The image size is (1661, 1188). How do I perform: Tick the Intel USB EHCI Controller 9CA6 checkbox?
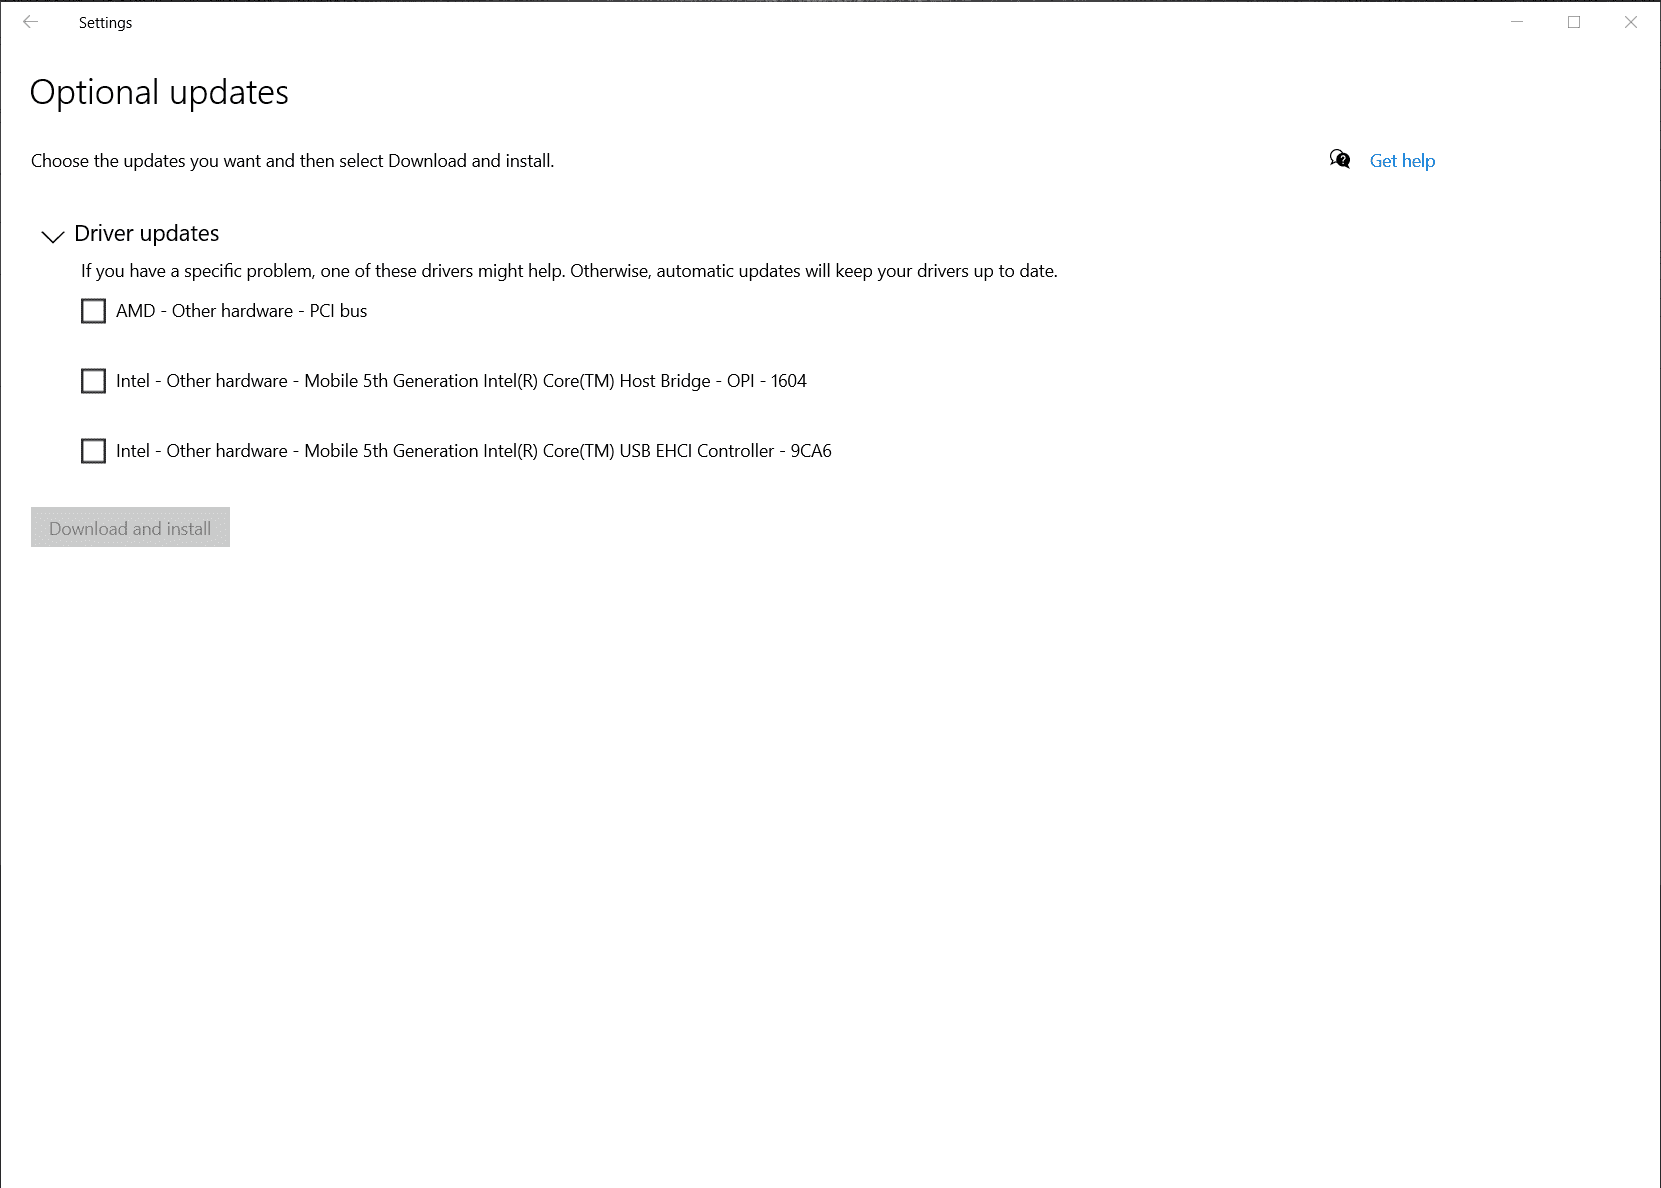pyautogui.click(x=93, y=451)
